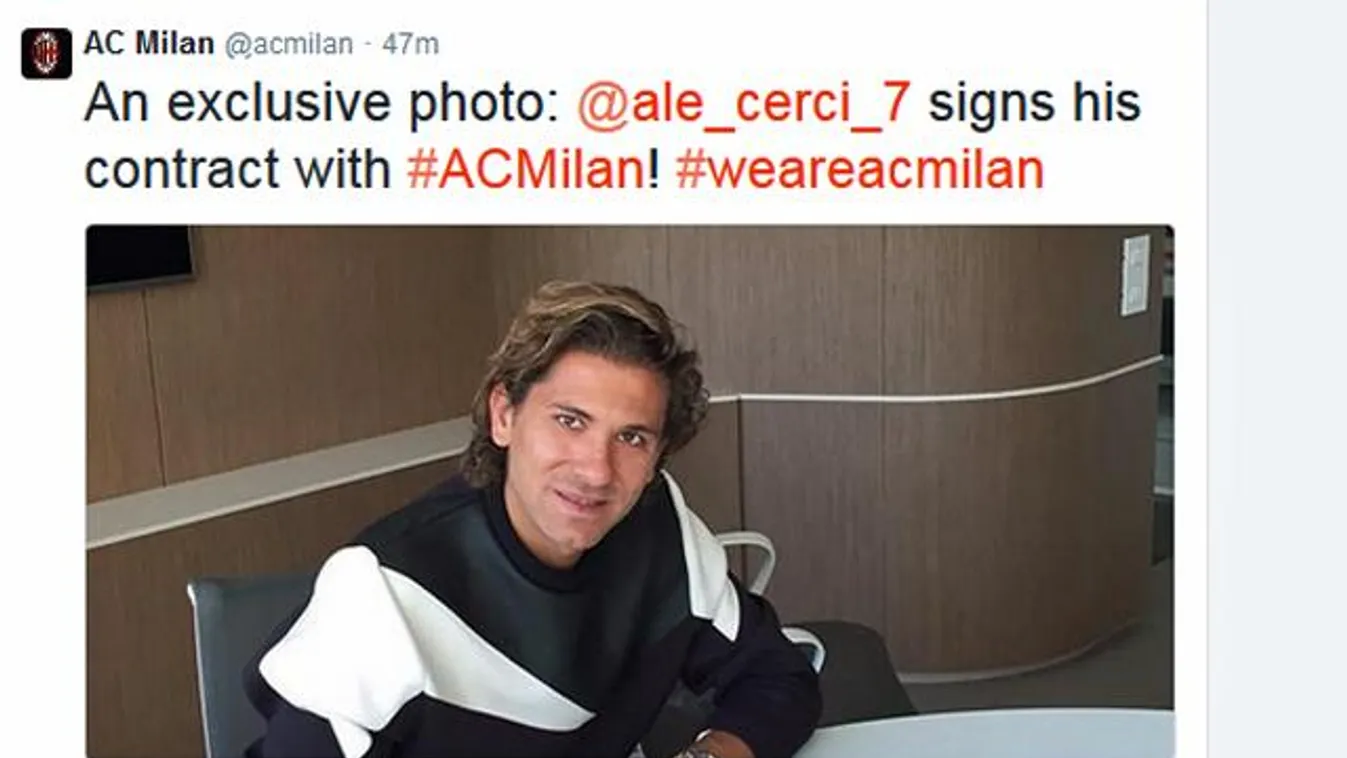Open the #ACMilan hashtag
Viewport: 1347px width, 758px height.
(x=527, y=170)
